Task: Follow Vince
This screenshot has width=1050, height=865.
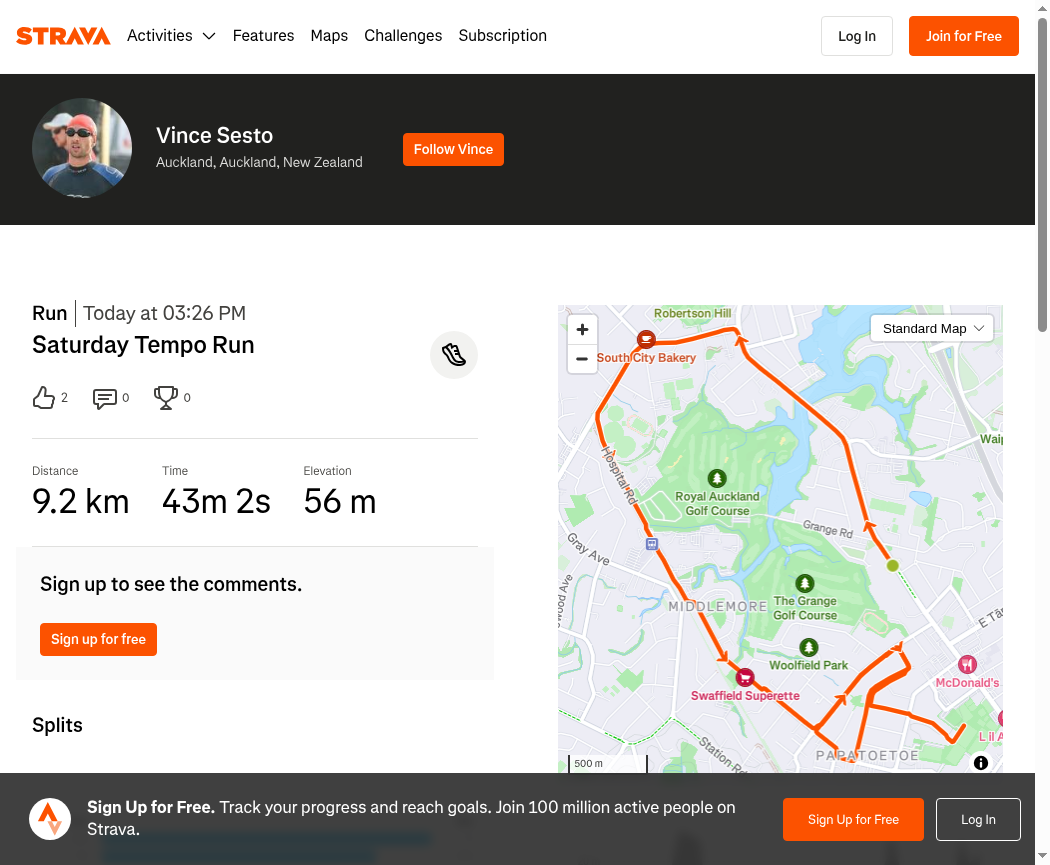Action: click(453, 149)
